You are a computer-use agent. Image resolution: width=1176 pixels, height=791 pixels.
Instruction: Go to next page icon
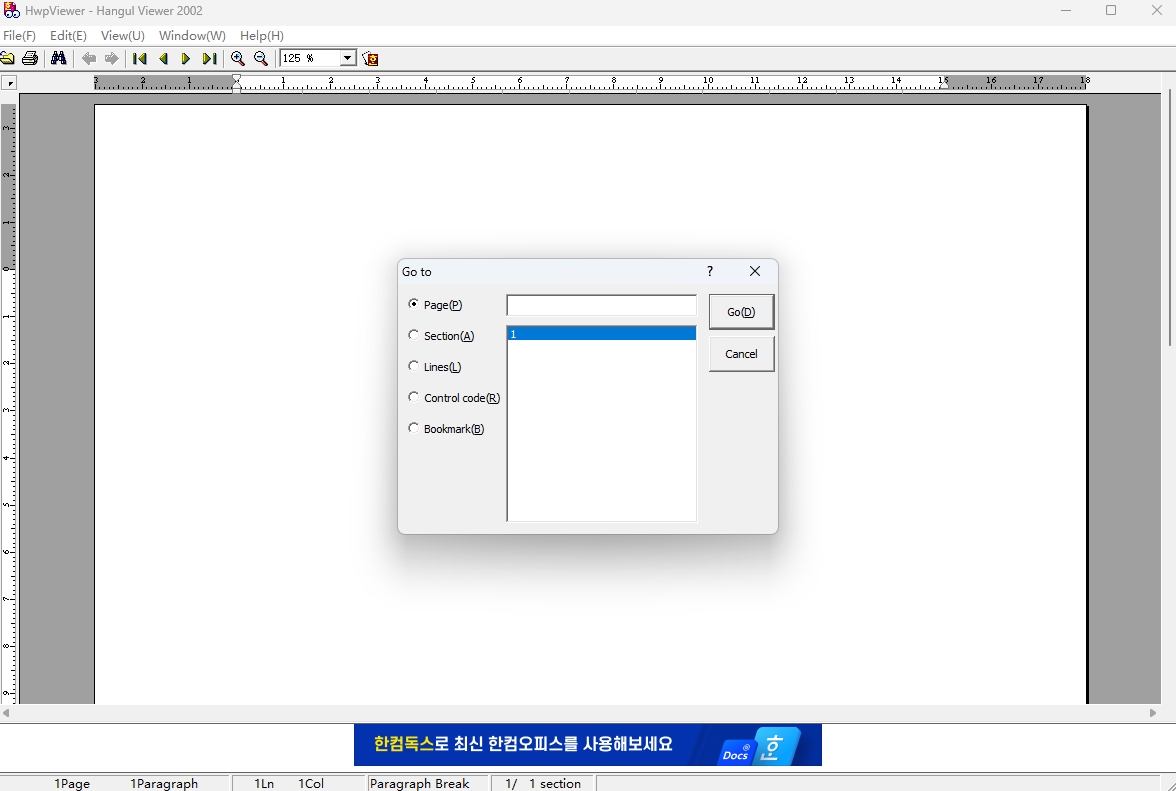point(186,58)
